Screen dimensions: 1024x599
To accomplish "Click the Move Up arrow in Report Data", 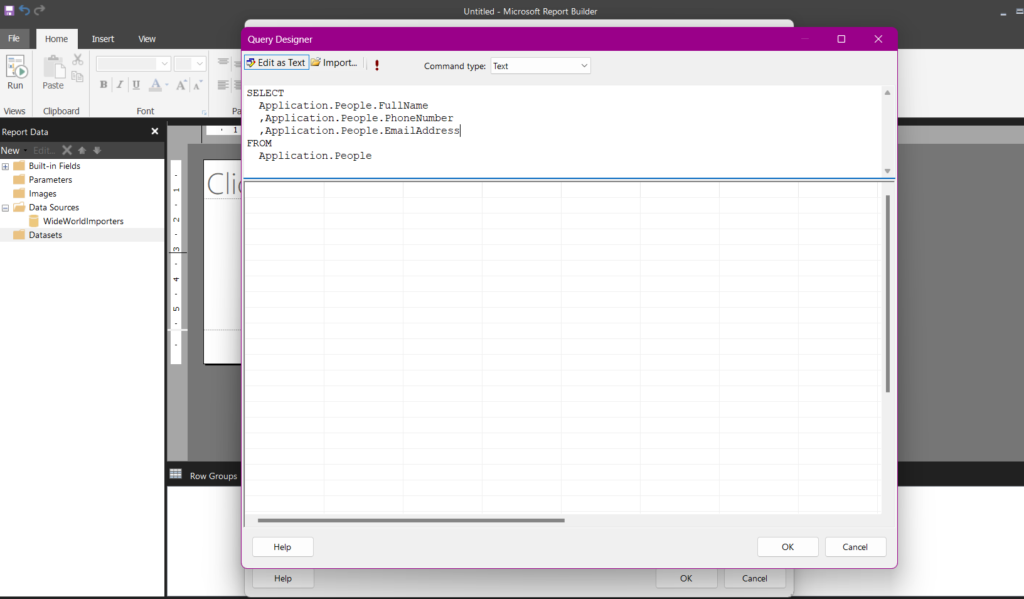I will click(82, 150).
